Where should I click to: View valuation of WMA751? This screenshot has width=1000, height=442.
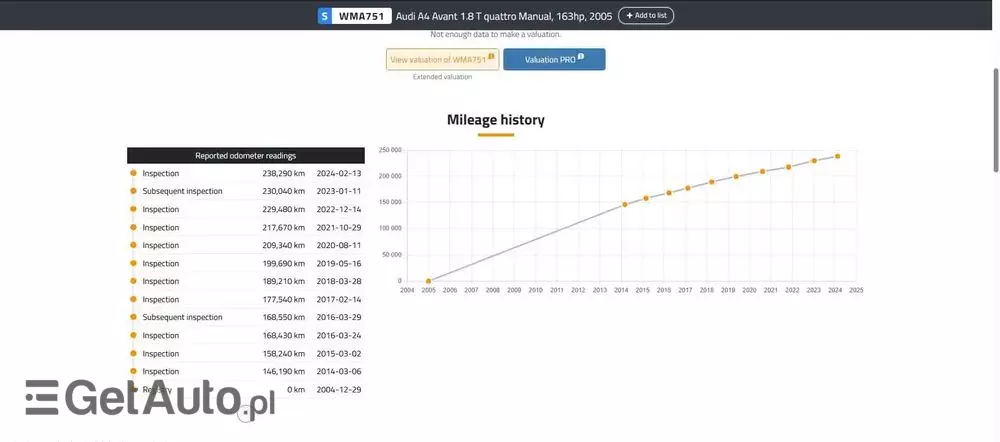(x=439, y=60)
